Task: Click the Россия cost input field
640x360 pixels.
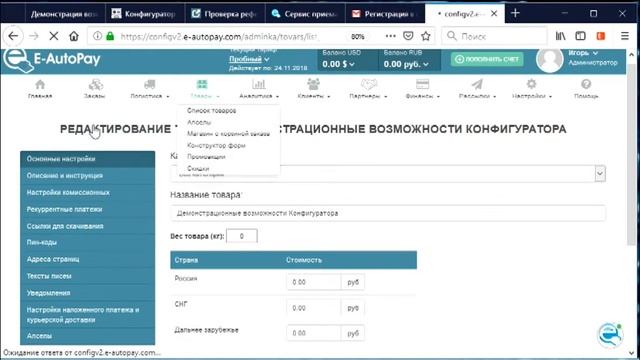Action: [313, 282]
